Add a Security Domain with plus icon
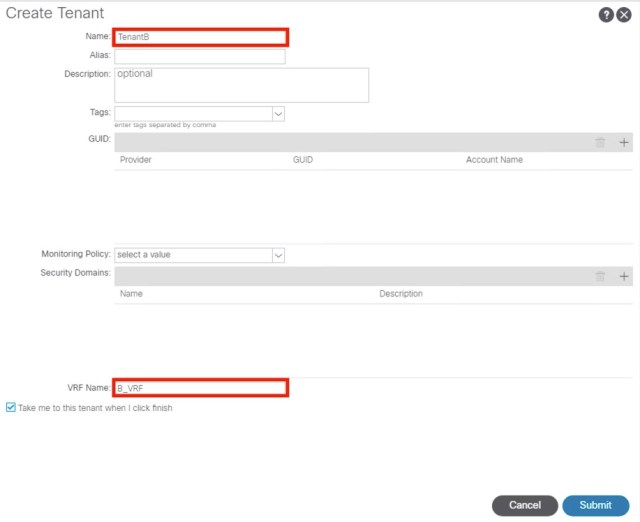This screenshot has height=522, width=640. coord(624,276)
